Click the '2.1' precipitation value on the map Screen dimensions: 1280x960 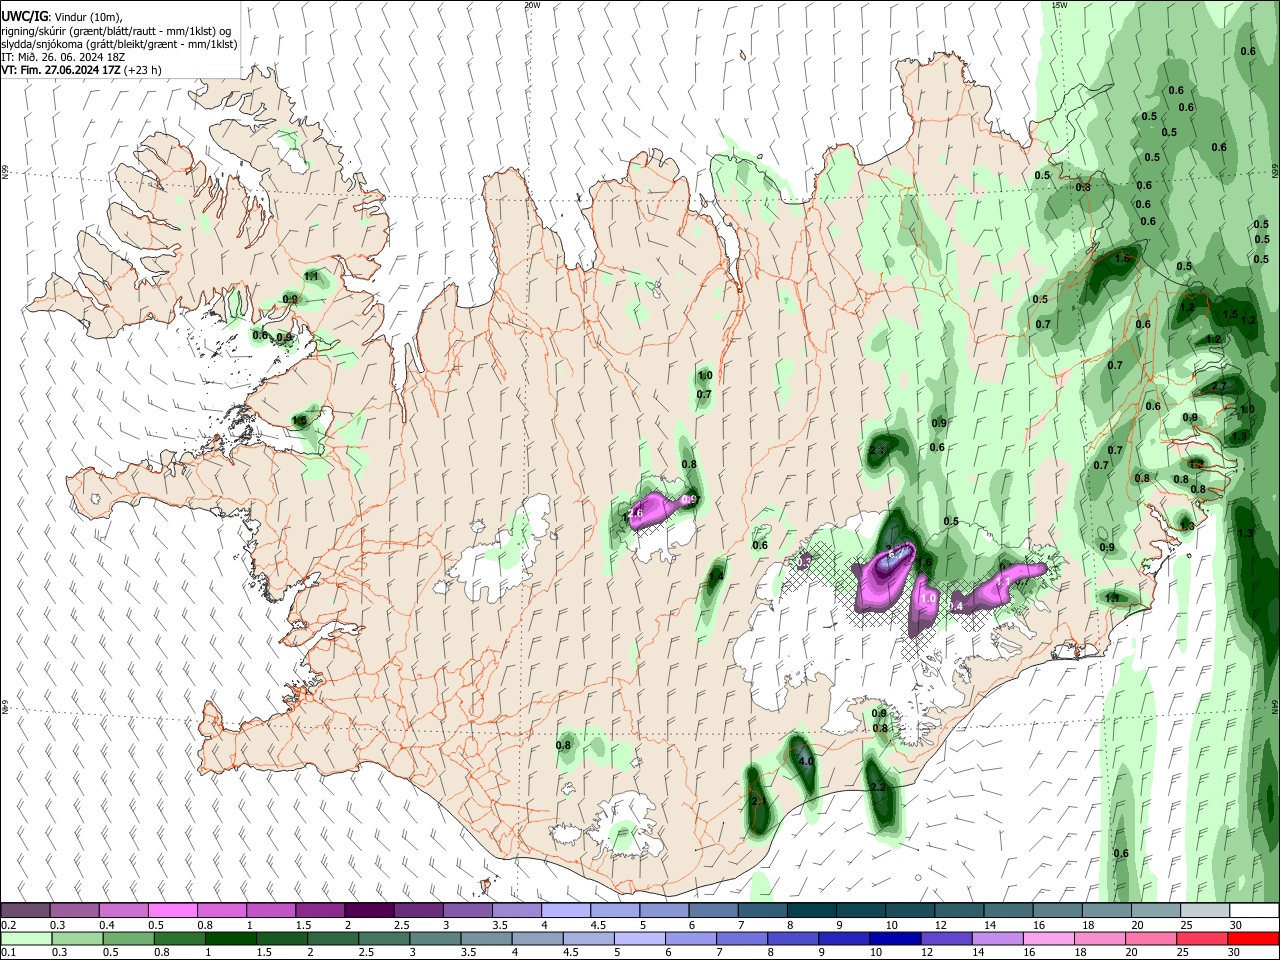(x=758, y=802)
